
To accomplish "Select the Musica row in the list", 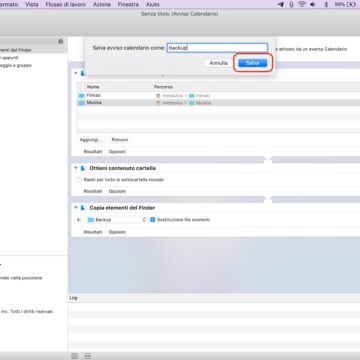I will coord(218,103).
